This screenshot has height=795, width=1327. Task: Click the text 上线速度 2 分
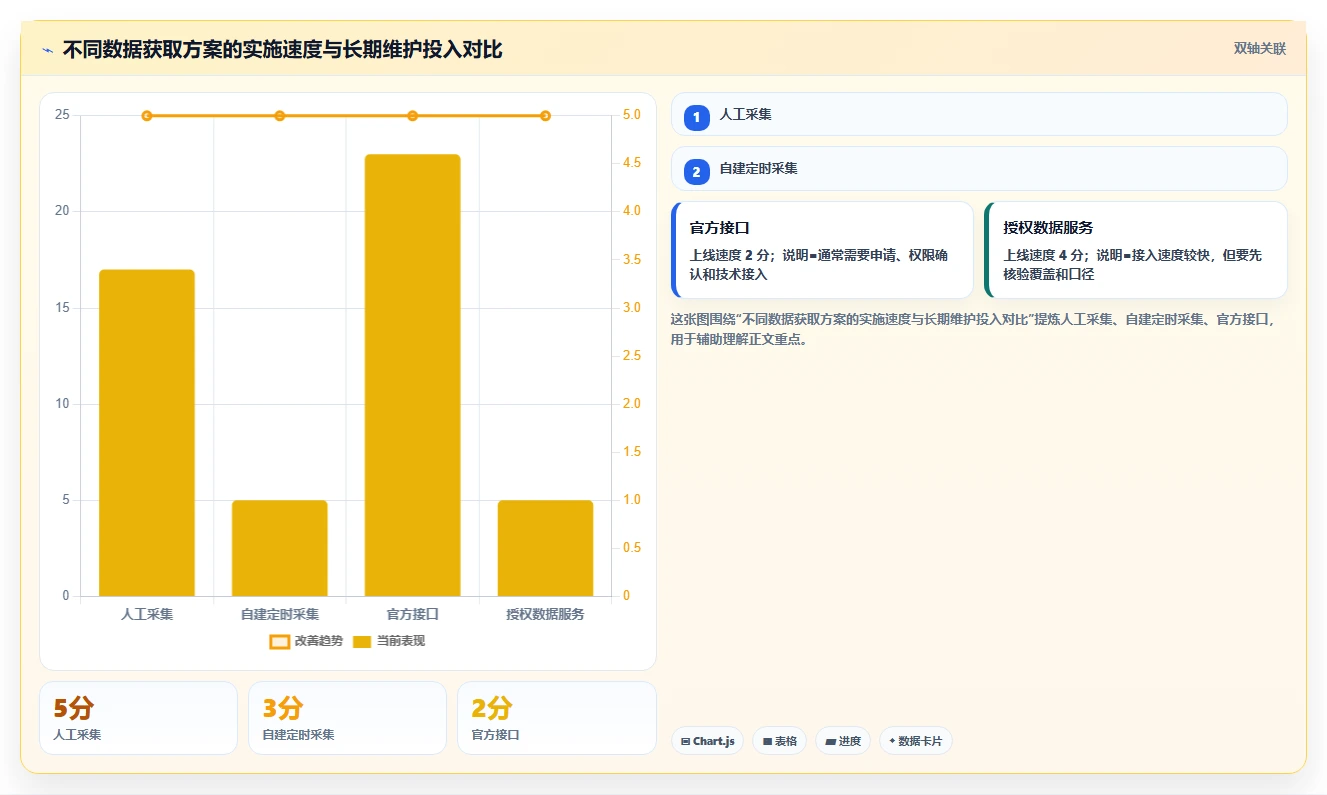click(729, 255)
